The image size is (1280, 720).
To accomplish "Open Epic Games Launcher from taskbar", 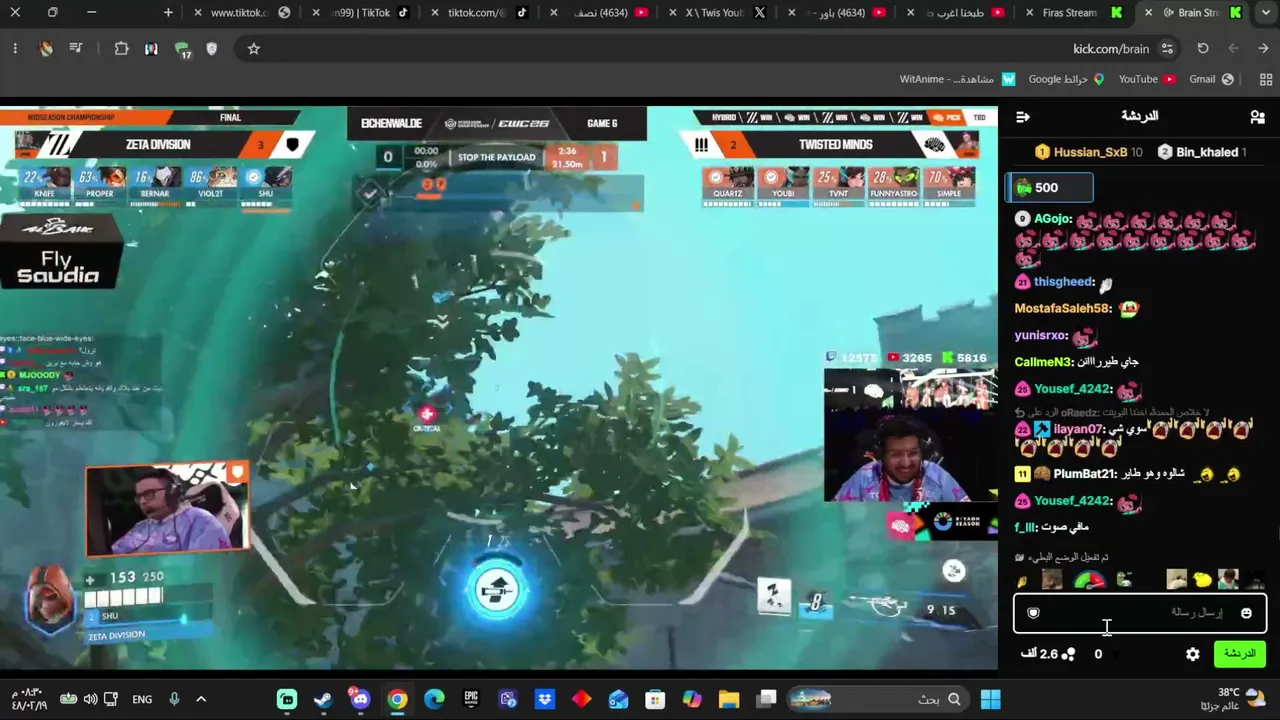I will (471, 699).
